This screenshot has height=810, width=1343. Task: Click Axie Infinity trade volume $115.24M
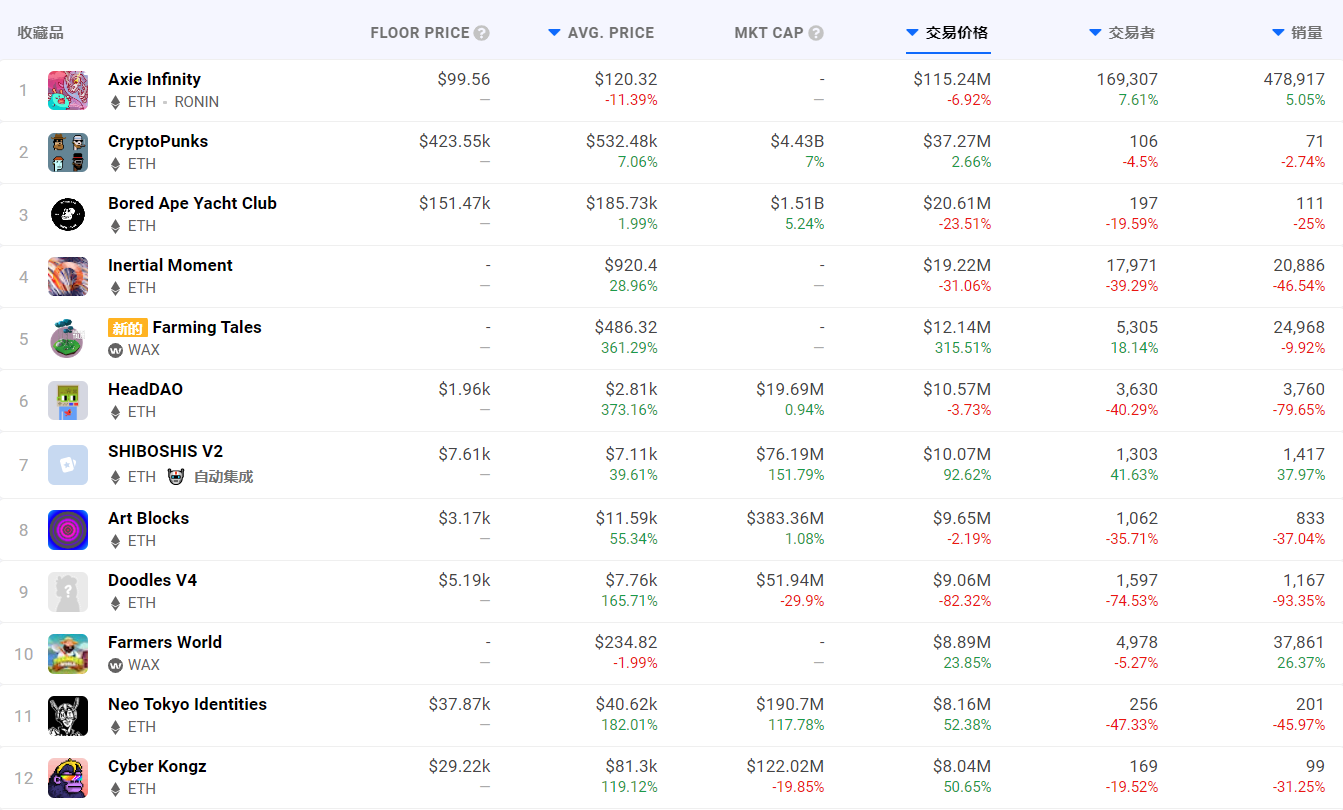952,79
